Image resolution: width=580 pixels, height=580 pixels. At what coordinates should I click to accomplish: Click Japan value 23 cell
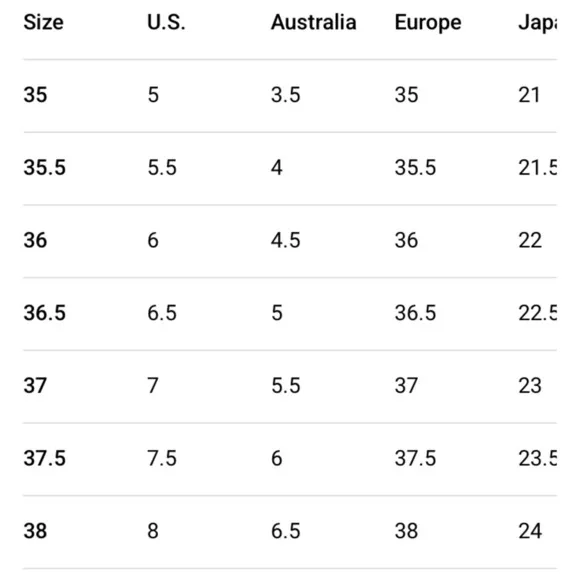pos(530,385)
